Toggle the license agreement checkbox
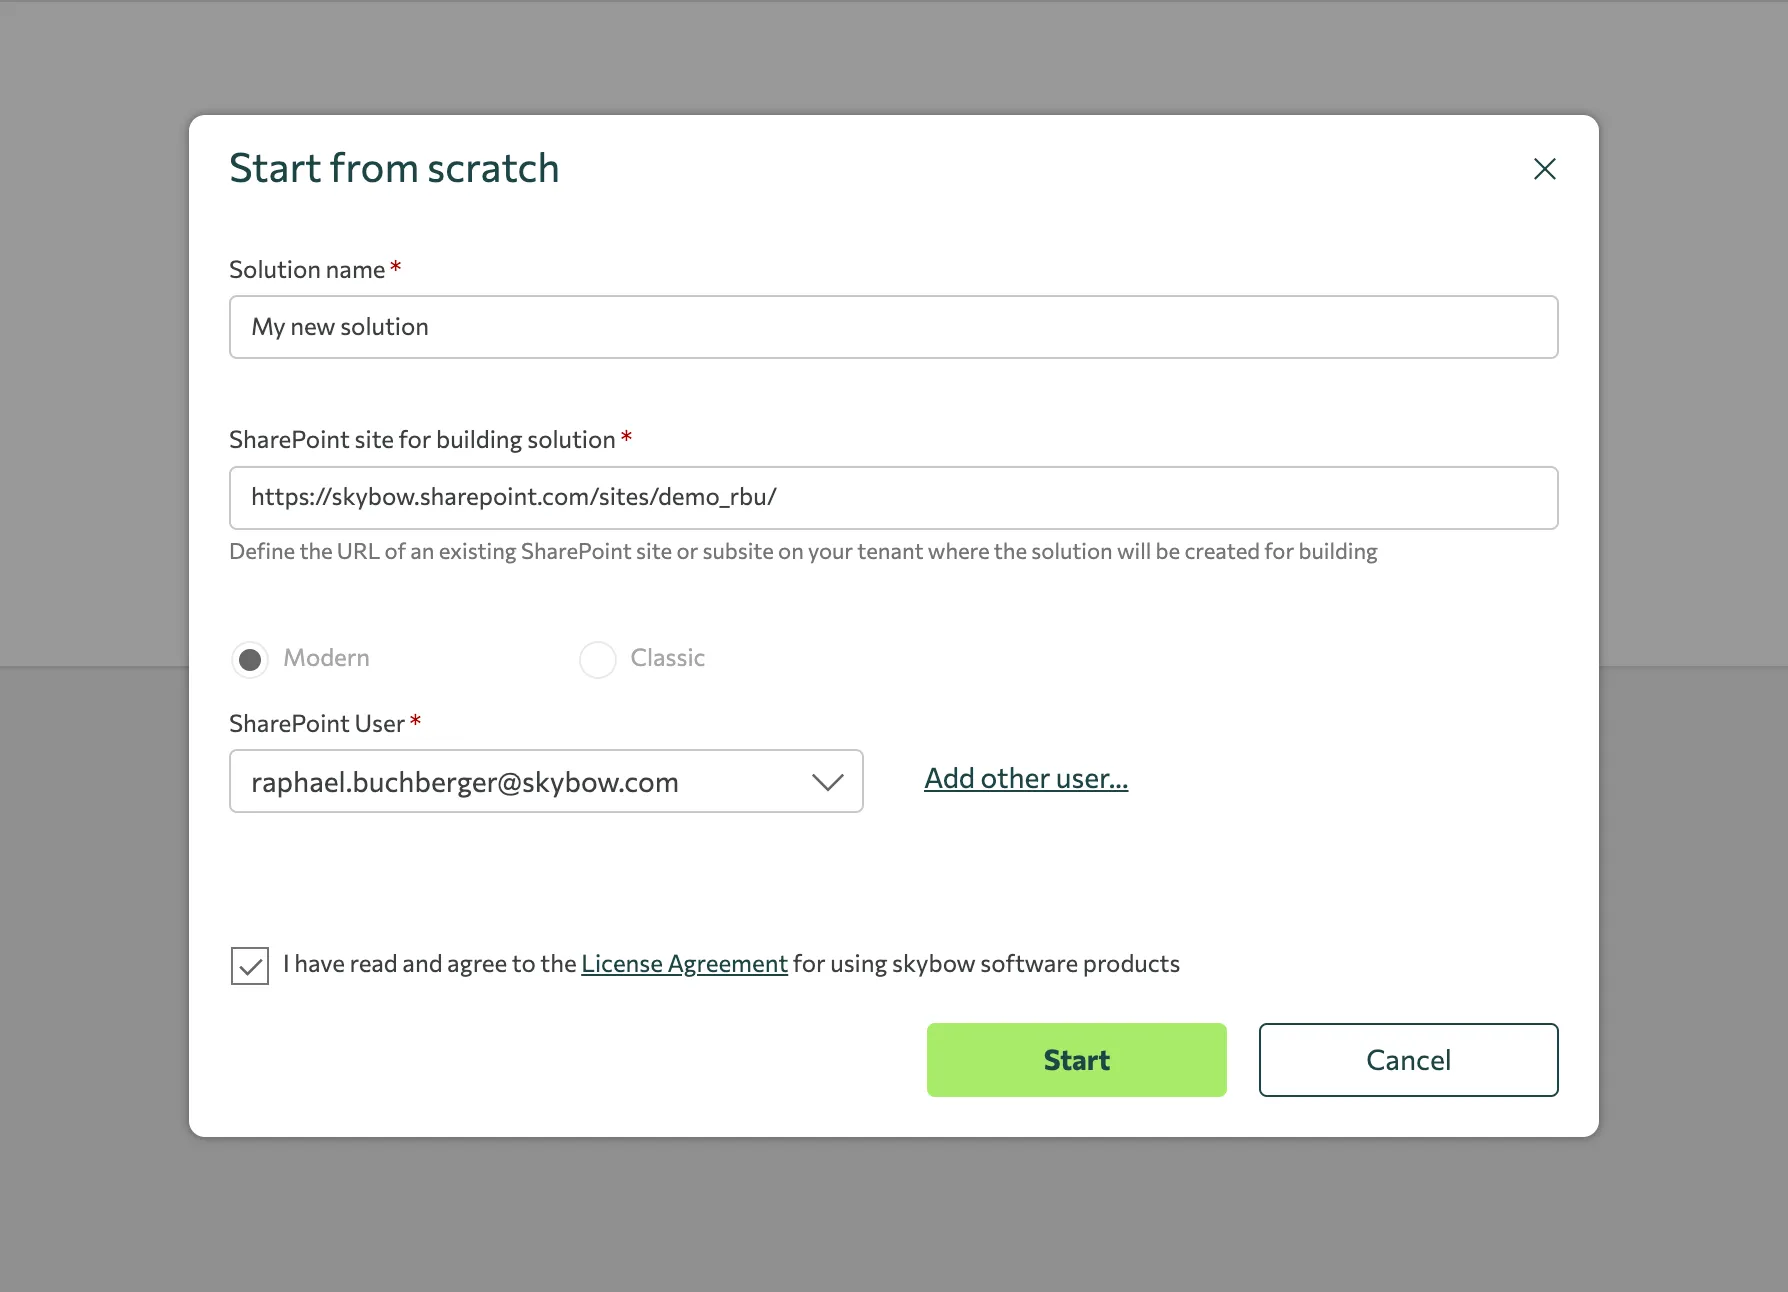 pos(250,966)
